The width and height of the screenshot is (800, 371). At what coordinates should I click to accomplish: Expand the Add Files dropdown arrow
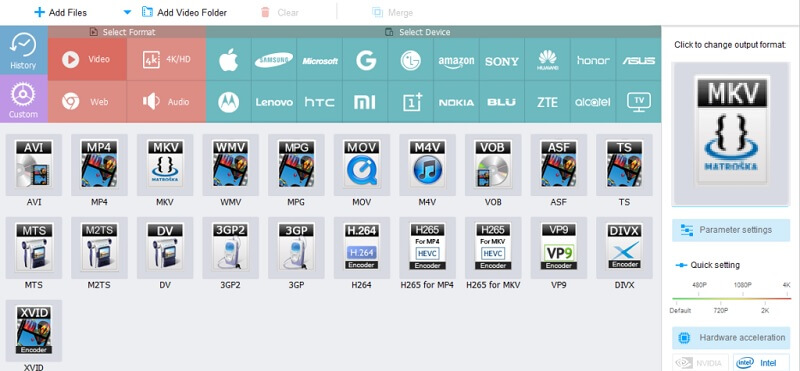pos(127,12)
